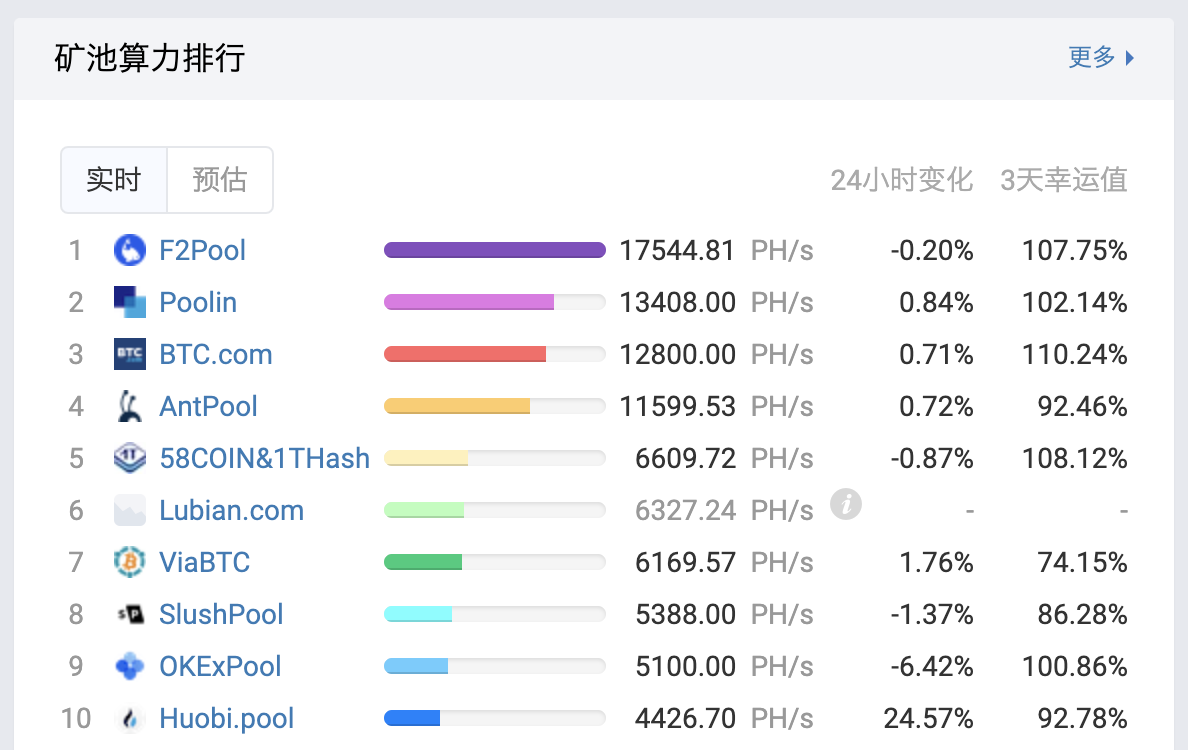Open the SlushPool pool link

pyautogui.click(x=221, y=614)
